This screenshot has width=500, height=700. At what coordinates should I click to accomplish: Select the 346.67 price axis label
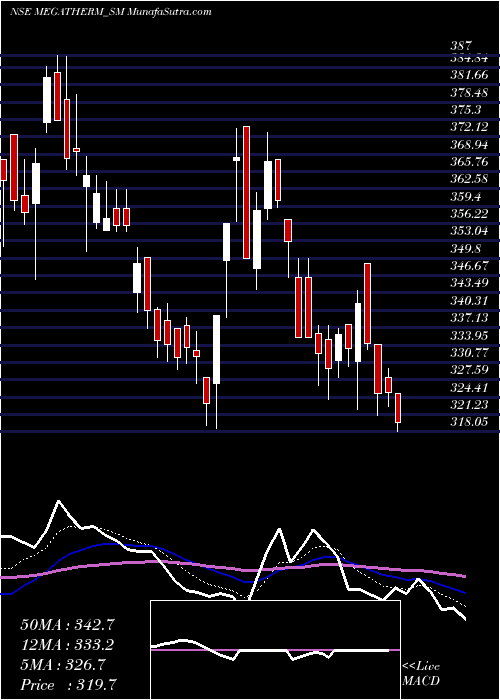(x=469, y=266)
